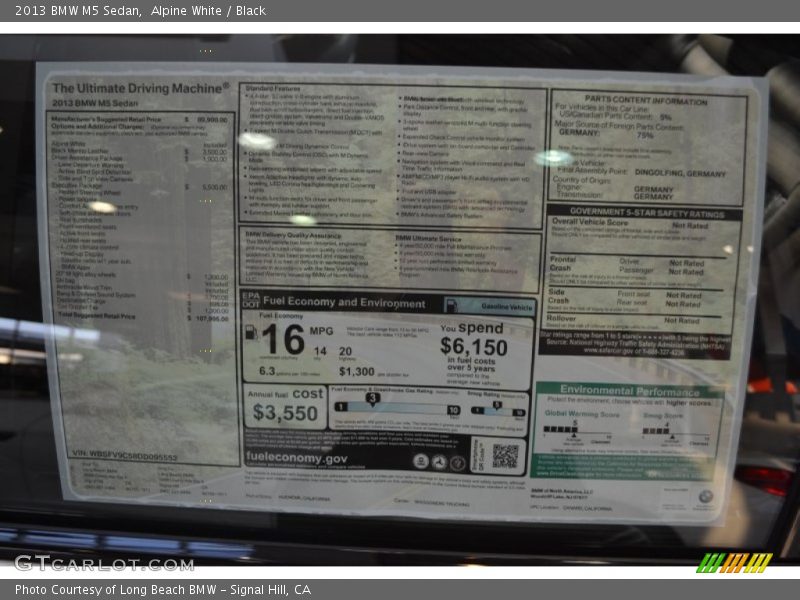Click the 'Fuel Economy and Environment' title
Screen dimensions: 800x600
click(x=344, y=303)
